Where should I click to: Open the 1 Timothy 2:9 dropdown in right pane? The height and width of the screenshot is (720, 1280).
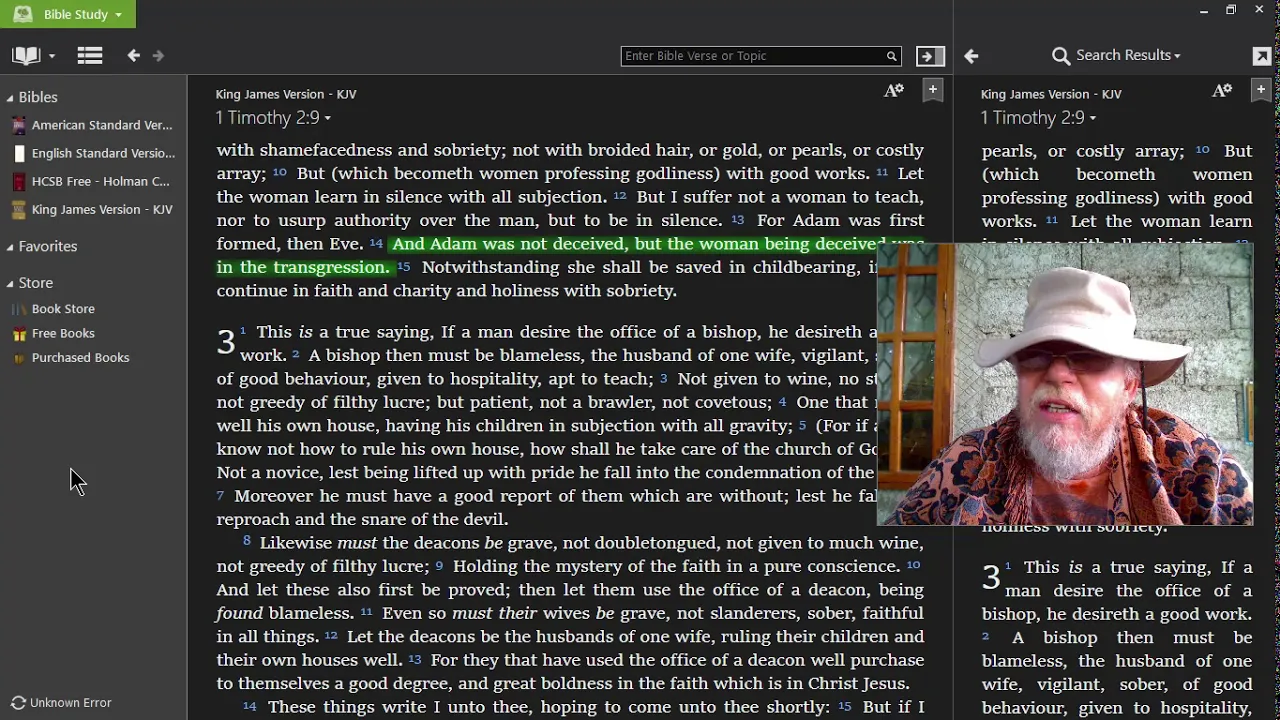[1038, 118]
